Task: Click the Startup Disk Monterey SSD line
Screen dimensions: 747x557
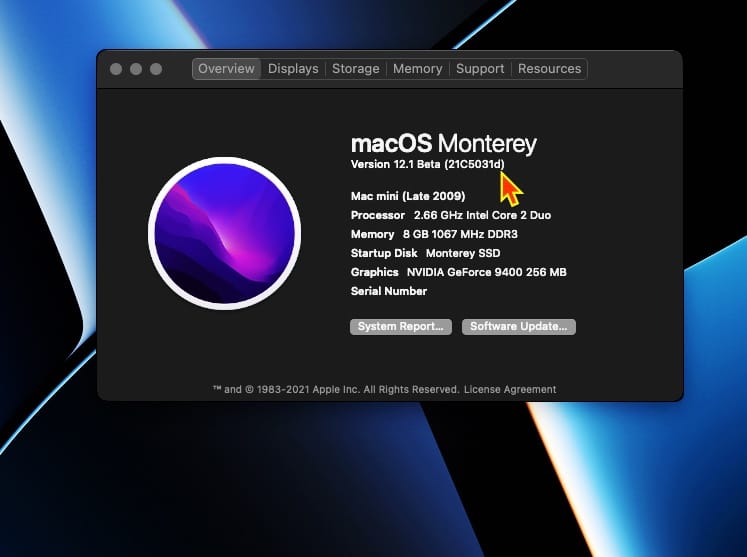Action: [x=425, y=253]
